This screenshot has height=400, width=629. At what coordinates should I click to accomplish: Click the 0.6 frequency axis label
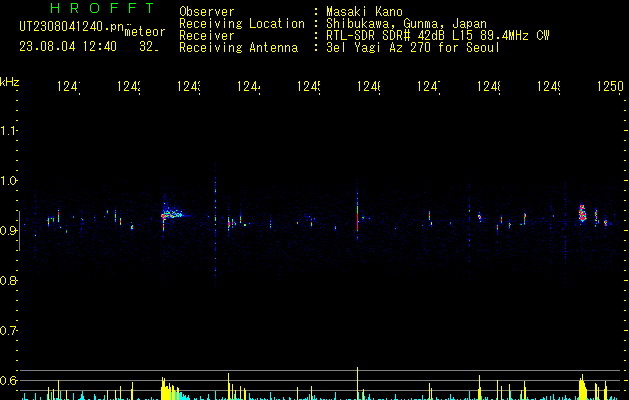pos(9,380)
